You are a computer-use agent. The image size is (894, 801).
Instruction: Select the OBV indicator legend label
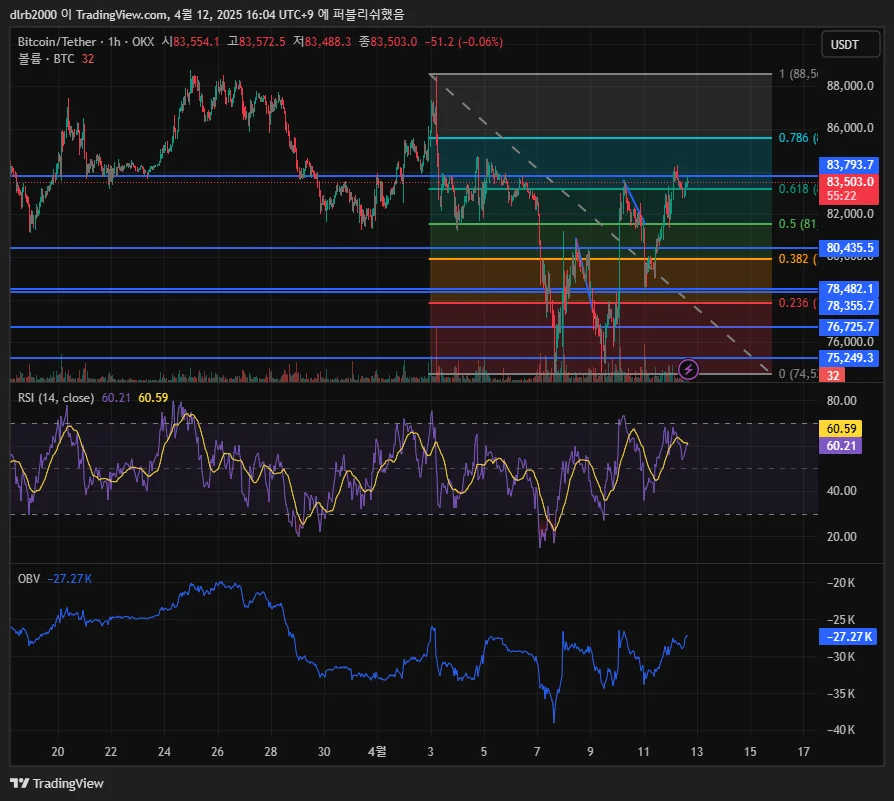click(29, 578)
